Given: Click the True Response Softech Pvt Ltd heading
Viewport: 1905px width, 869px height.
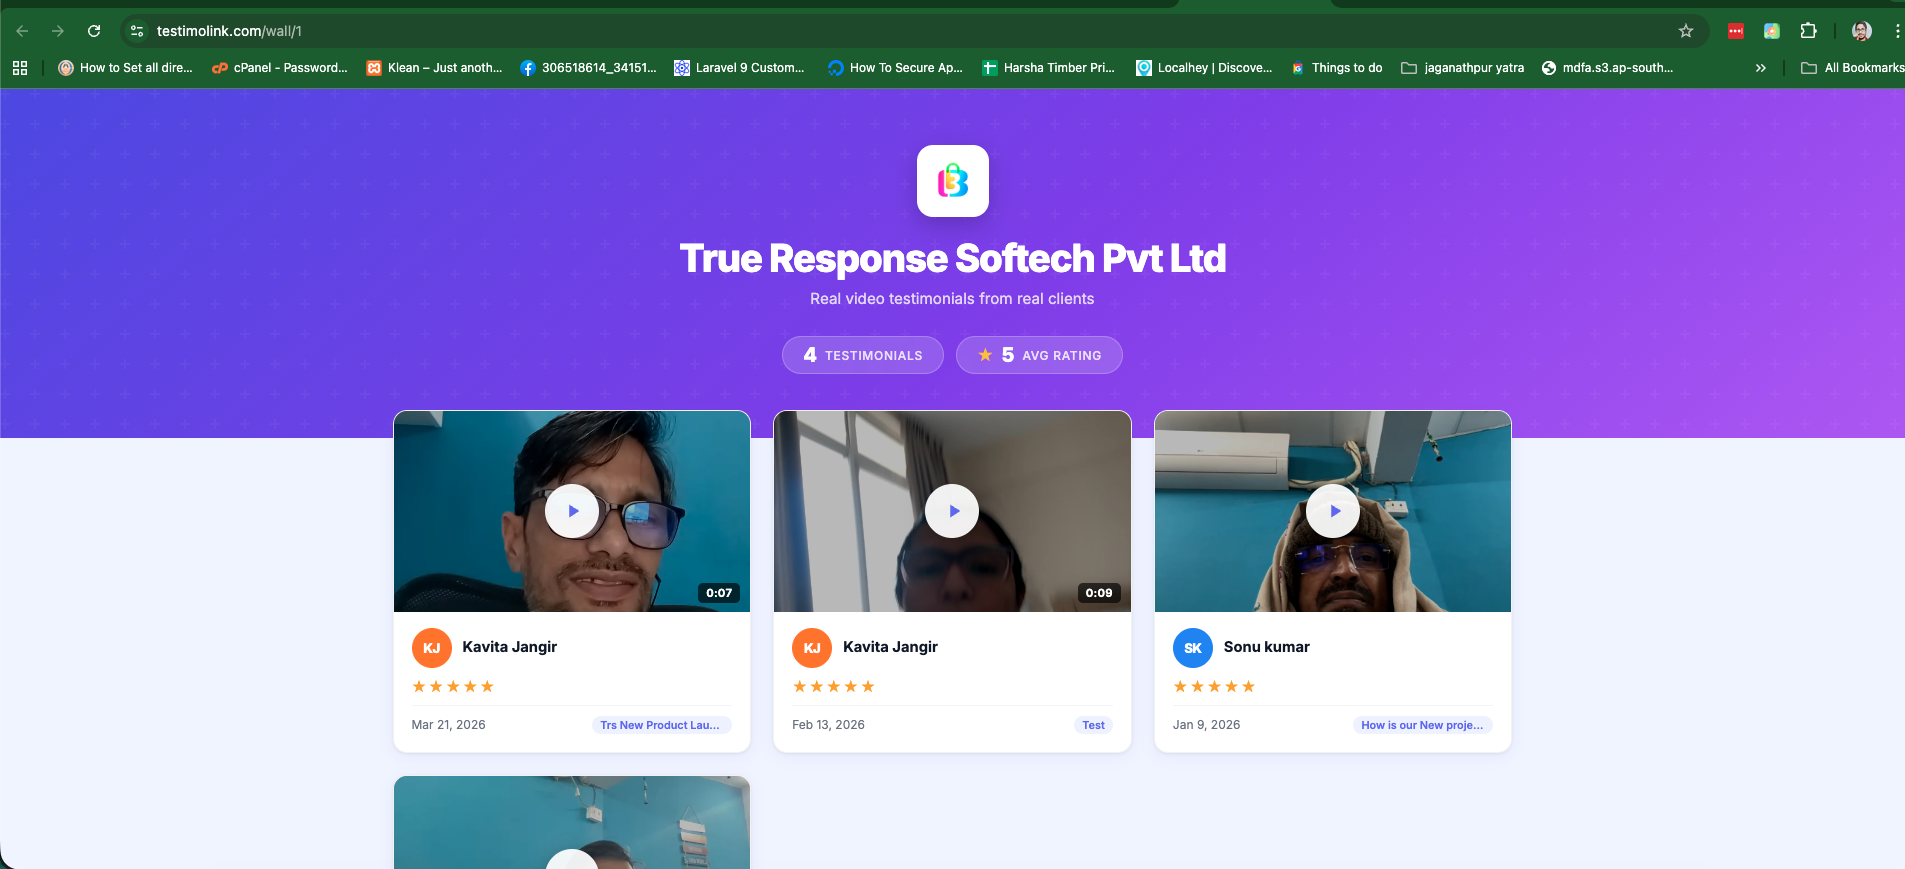Looking at the screenshot, I should coord(953,258).
